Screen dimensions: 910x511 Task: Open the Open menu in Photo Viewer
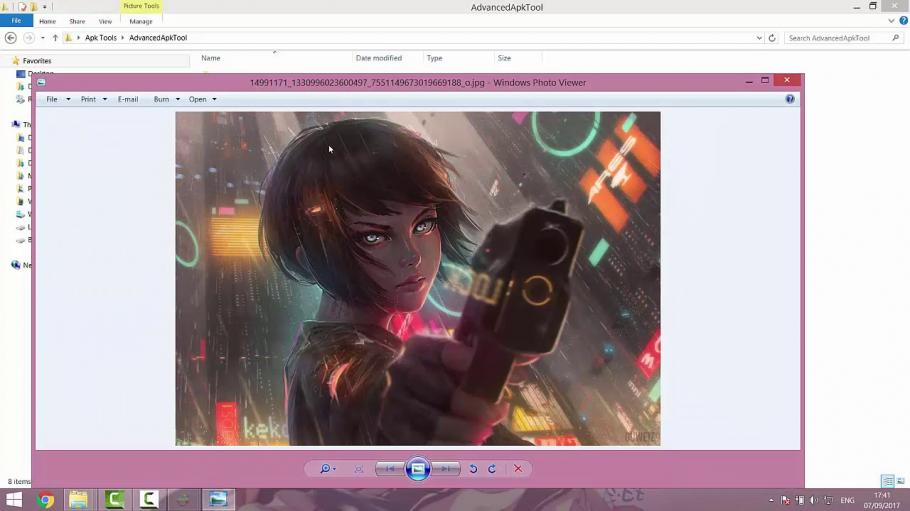click(197, 99)
